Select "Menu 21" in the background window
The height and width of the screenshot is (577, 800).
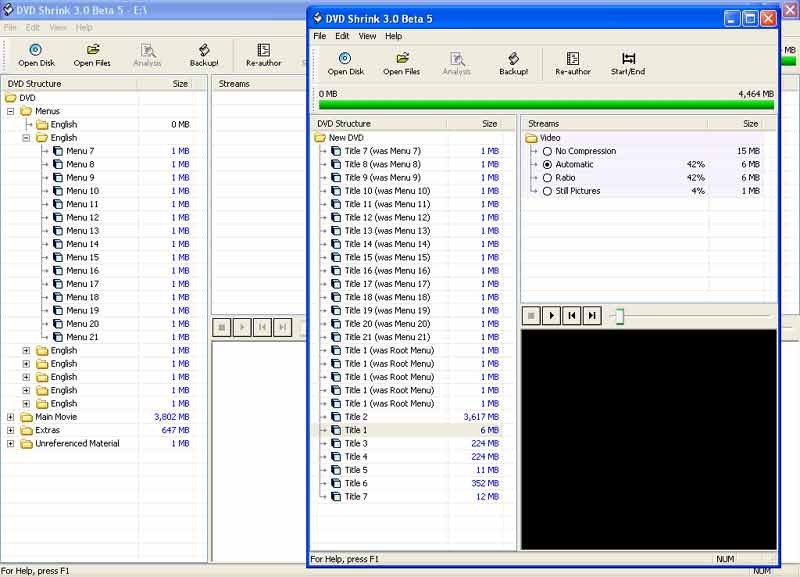82,337
